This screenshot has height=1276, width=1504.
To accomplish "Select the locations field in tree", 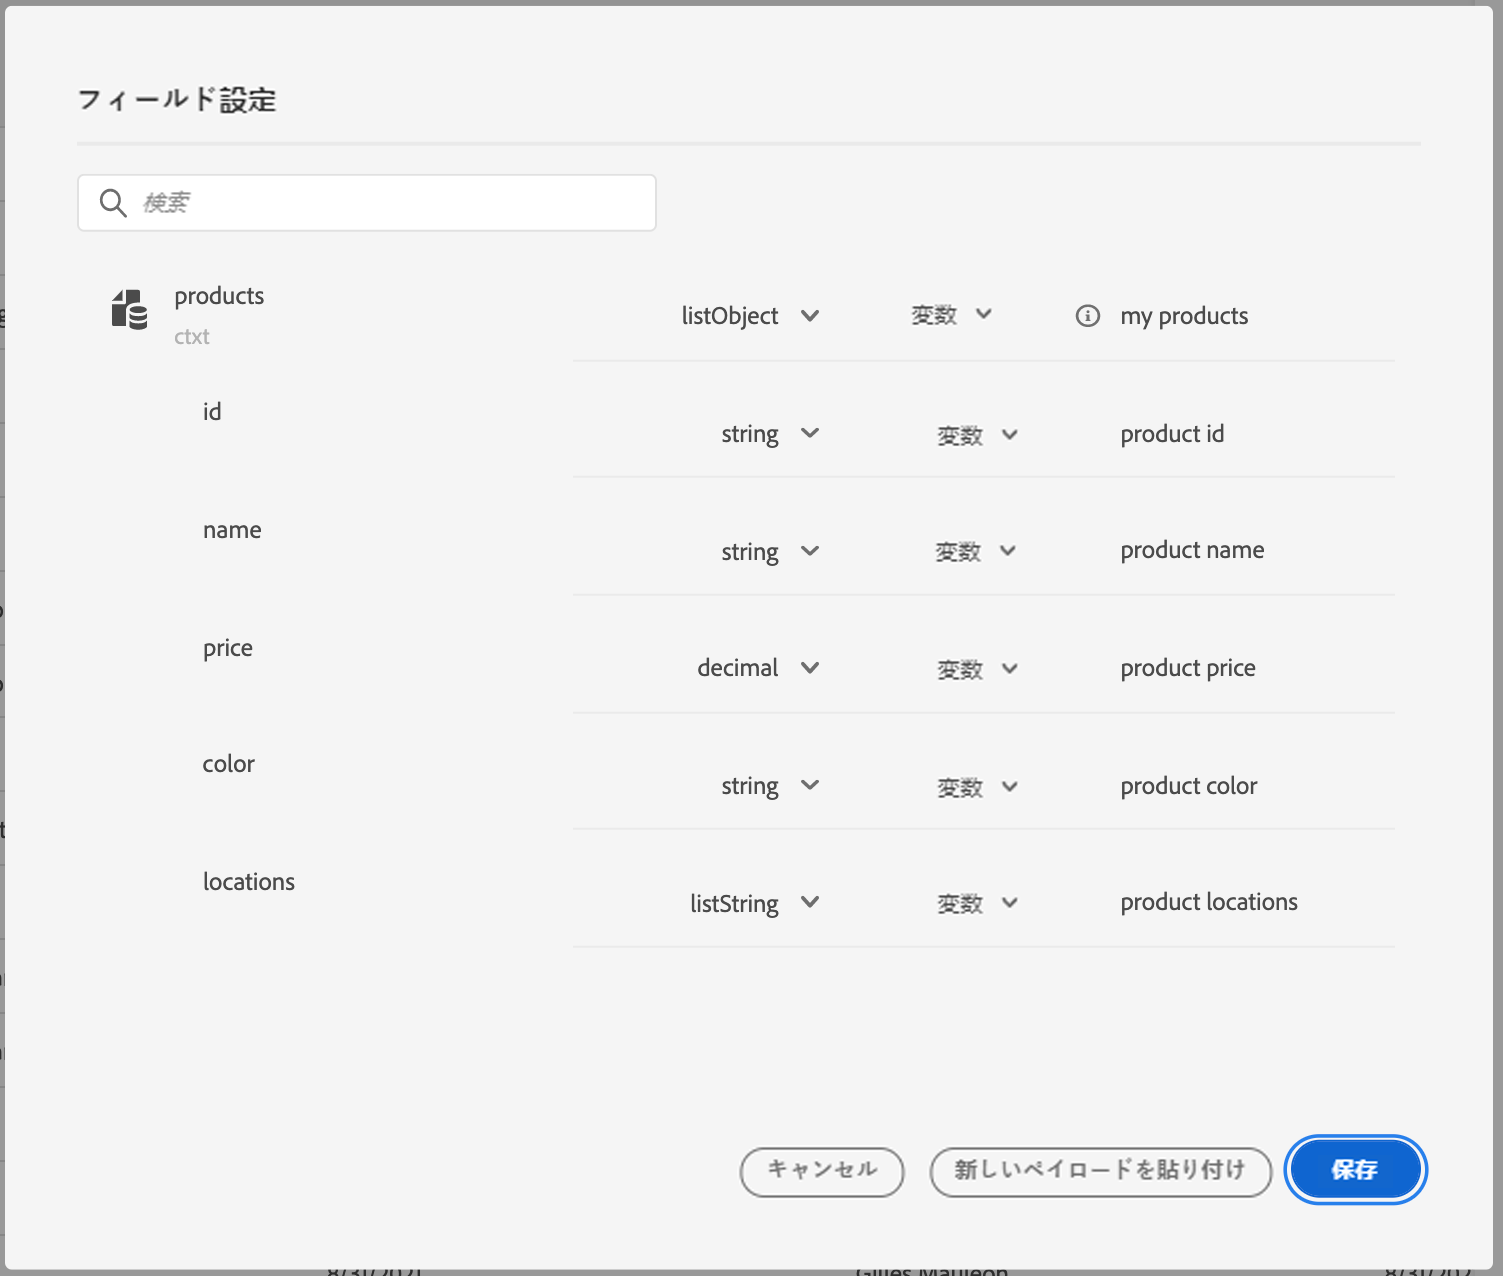I will click(x=249, y=882).
